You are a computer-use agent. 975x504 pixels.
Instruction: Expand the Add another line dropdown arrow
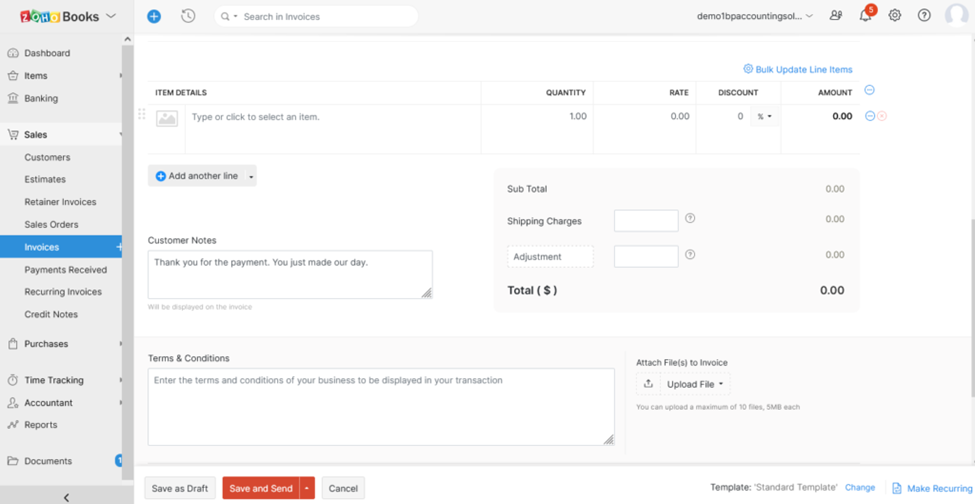pos(251,177)
